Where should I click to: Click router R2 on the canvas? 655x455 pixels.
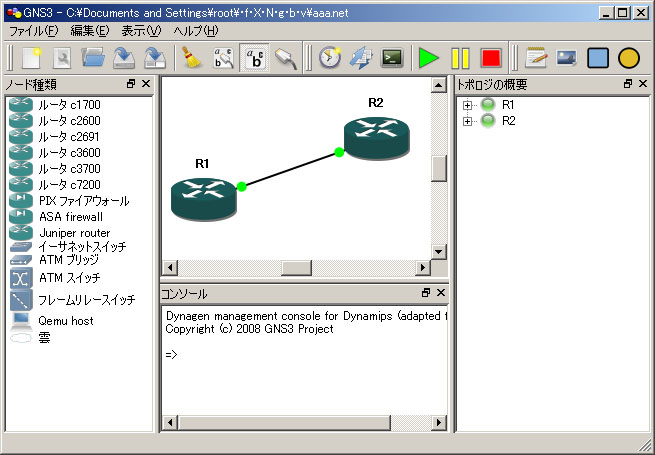(377, 138)
